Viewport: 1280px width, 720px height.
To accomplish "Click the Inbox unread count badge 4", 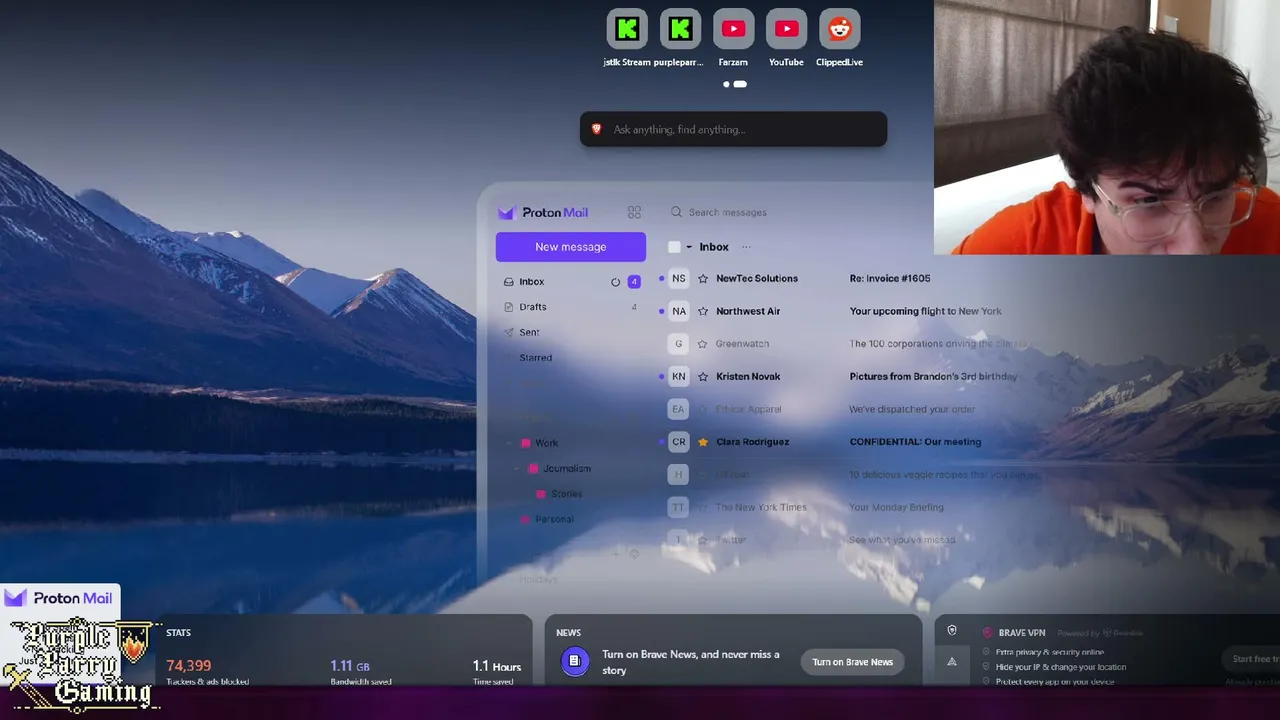I will (x=634, y=282).
